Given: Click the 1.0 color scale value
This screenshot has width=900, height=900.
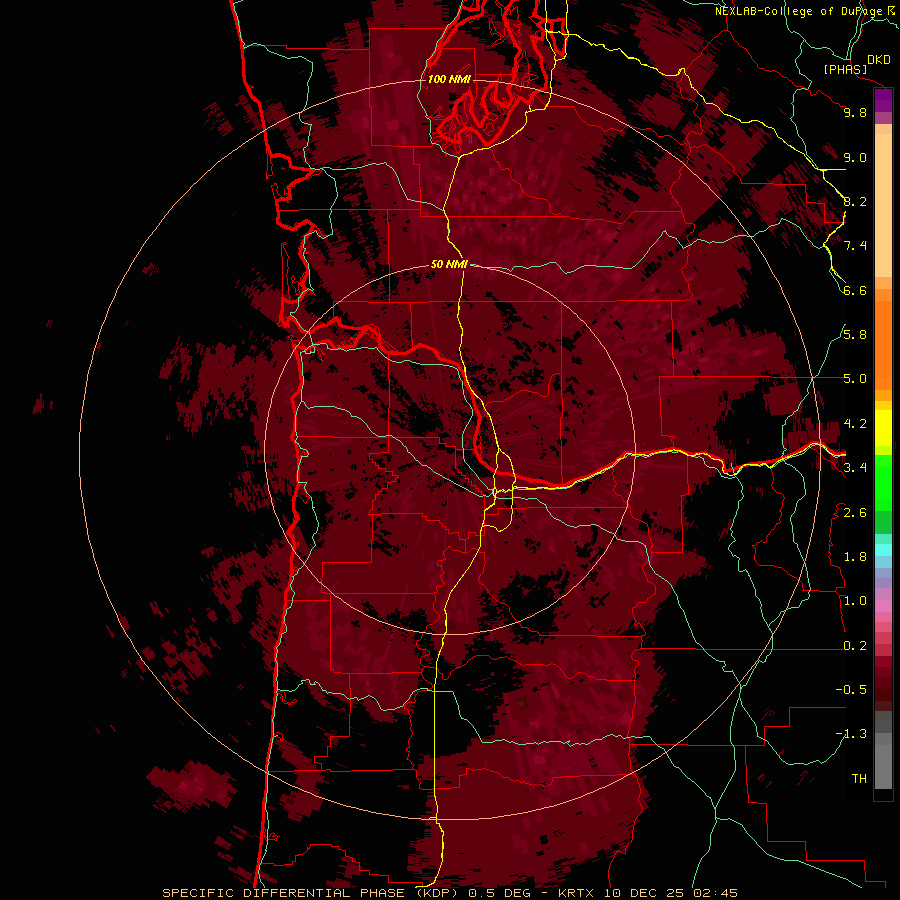Looking at the screenshot, I should pyautogui.click(x=855, y=601).
